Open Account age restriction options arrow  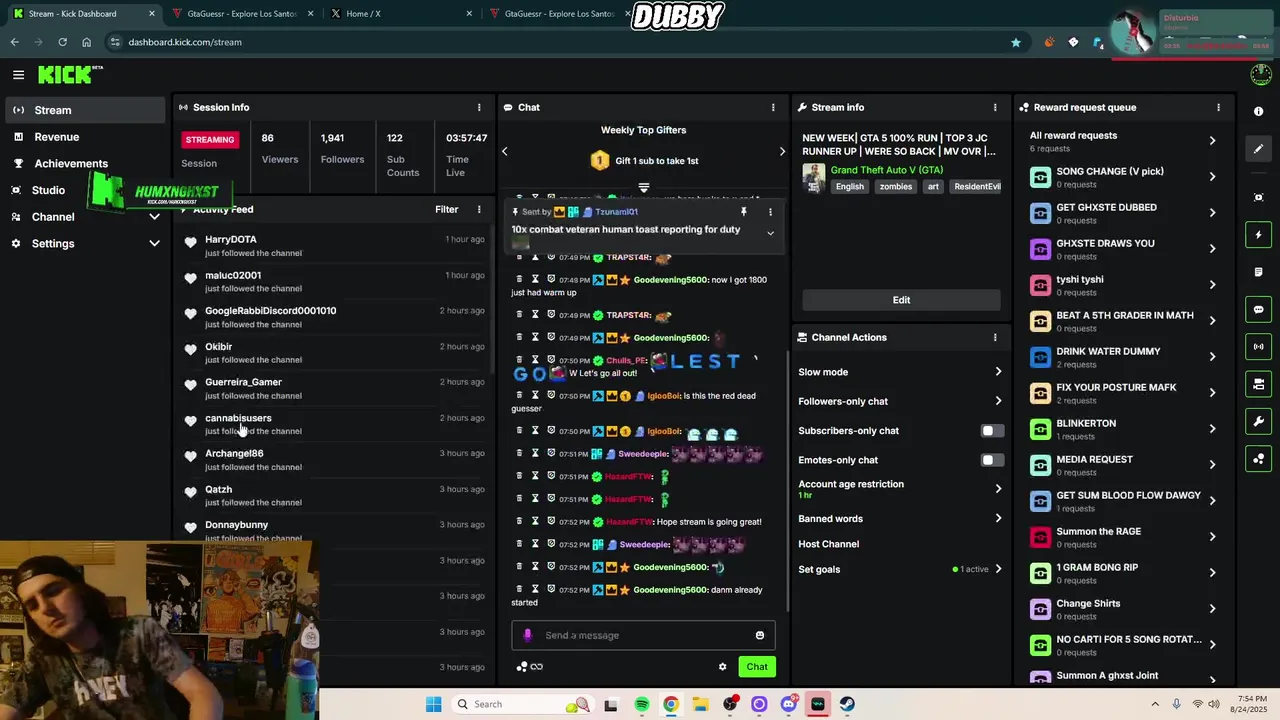point(998,489)
